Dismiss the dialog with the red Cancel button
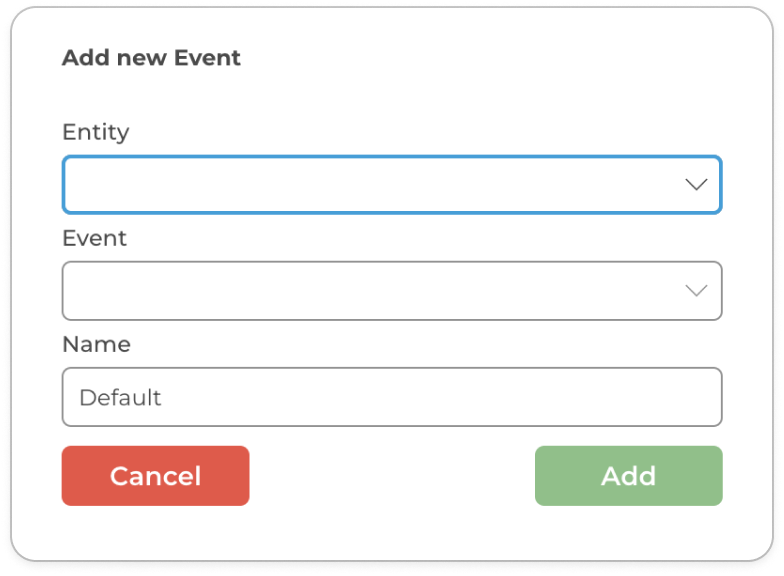This screenshot has width=784, height=576. 155,476
